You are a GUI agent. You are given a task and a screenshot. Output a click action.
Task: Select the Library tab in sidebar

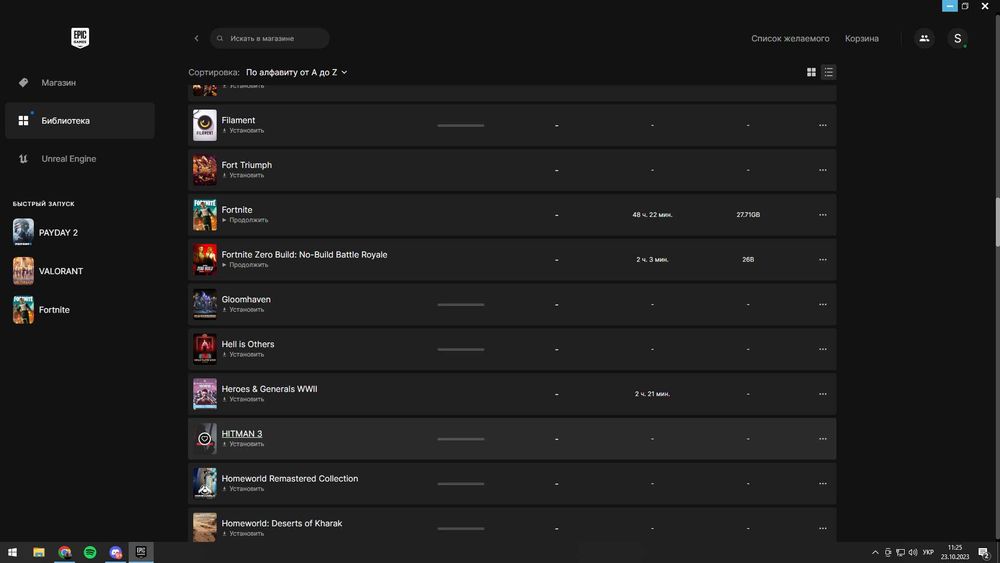pos(65,121)
